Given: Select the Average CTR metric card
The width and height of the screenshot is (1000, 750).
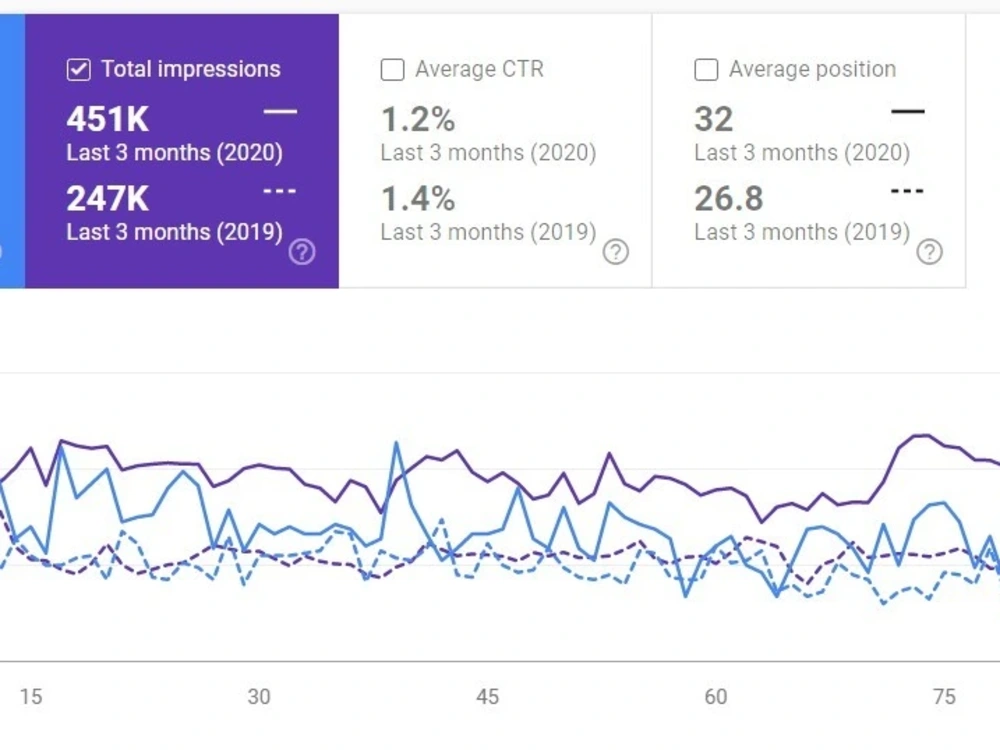Looking at the screenshot, I should pyautogui.click(x=495, y=151).
